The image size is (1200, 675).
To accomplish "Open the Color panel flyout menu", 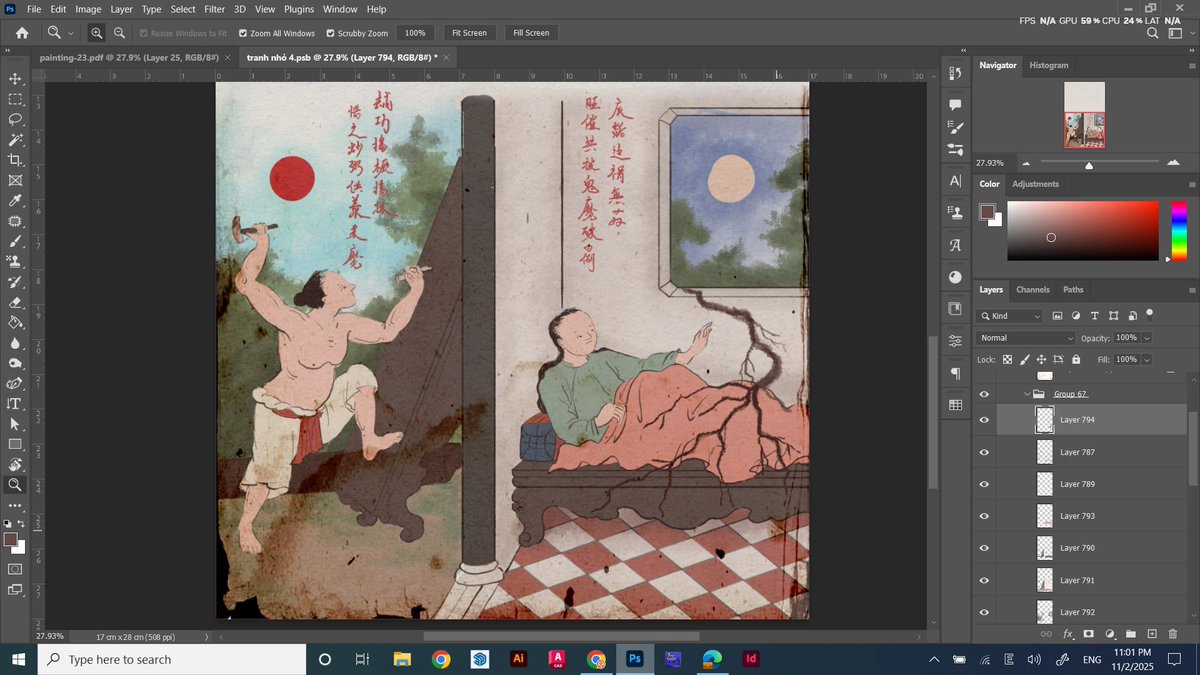I will point(1191,184).
